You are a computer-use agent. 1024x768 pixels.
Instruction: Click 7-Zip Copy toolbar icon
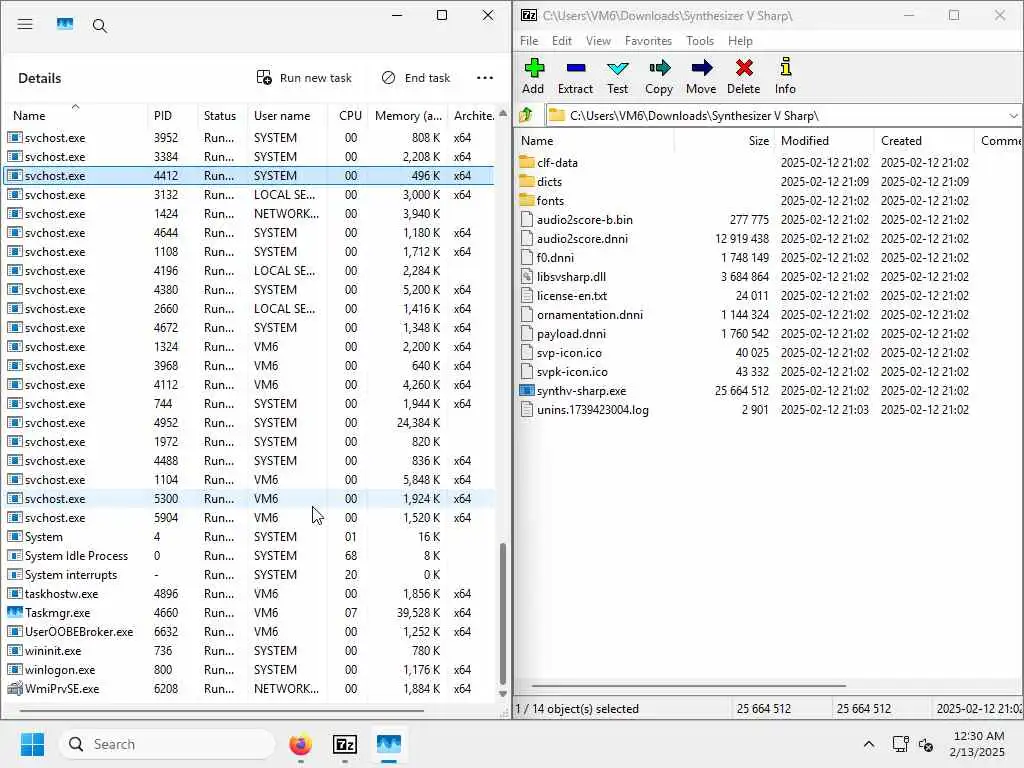659,76
